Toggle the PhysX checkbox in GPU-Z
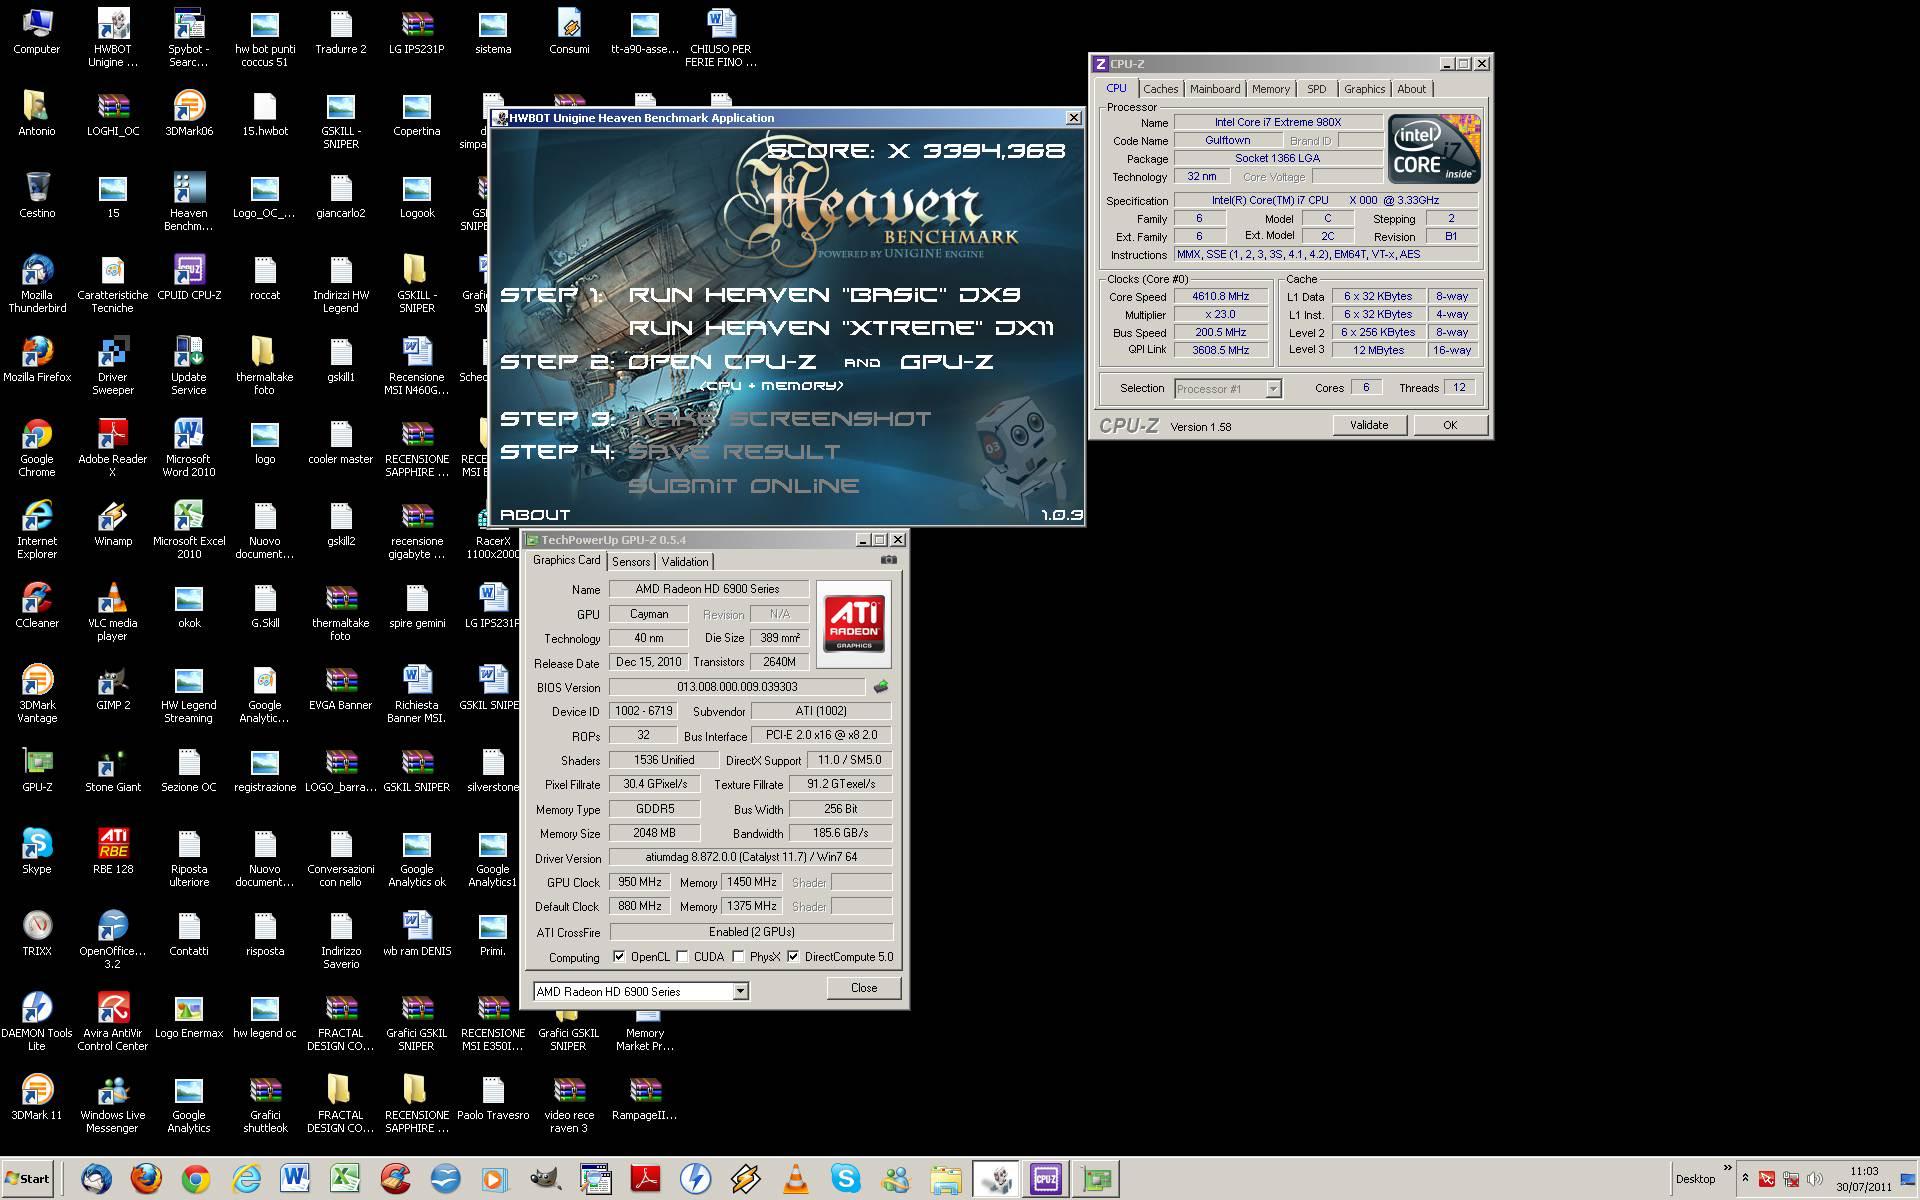1920x1200 pixels. (739, 957)
